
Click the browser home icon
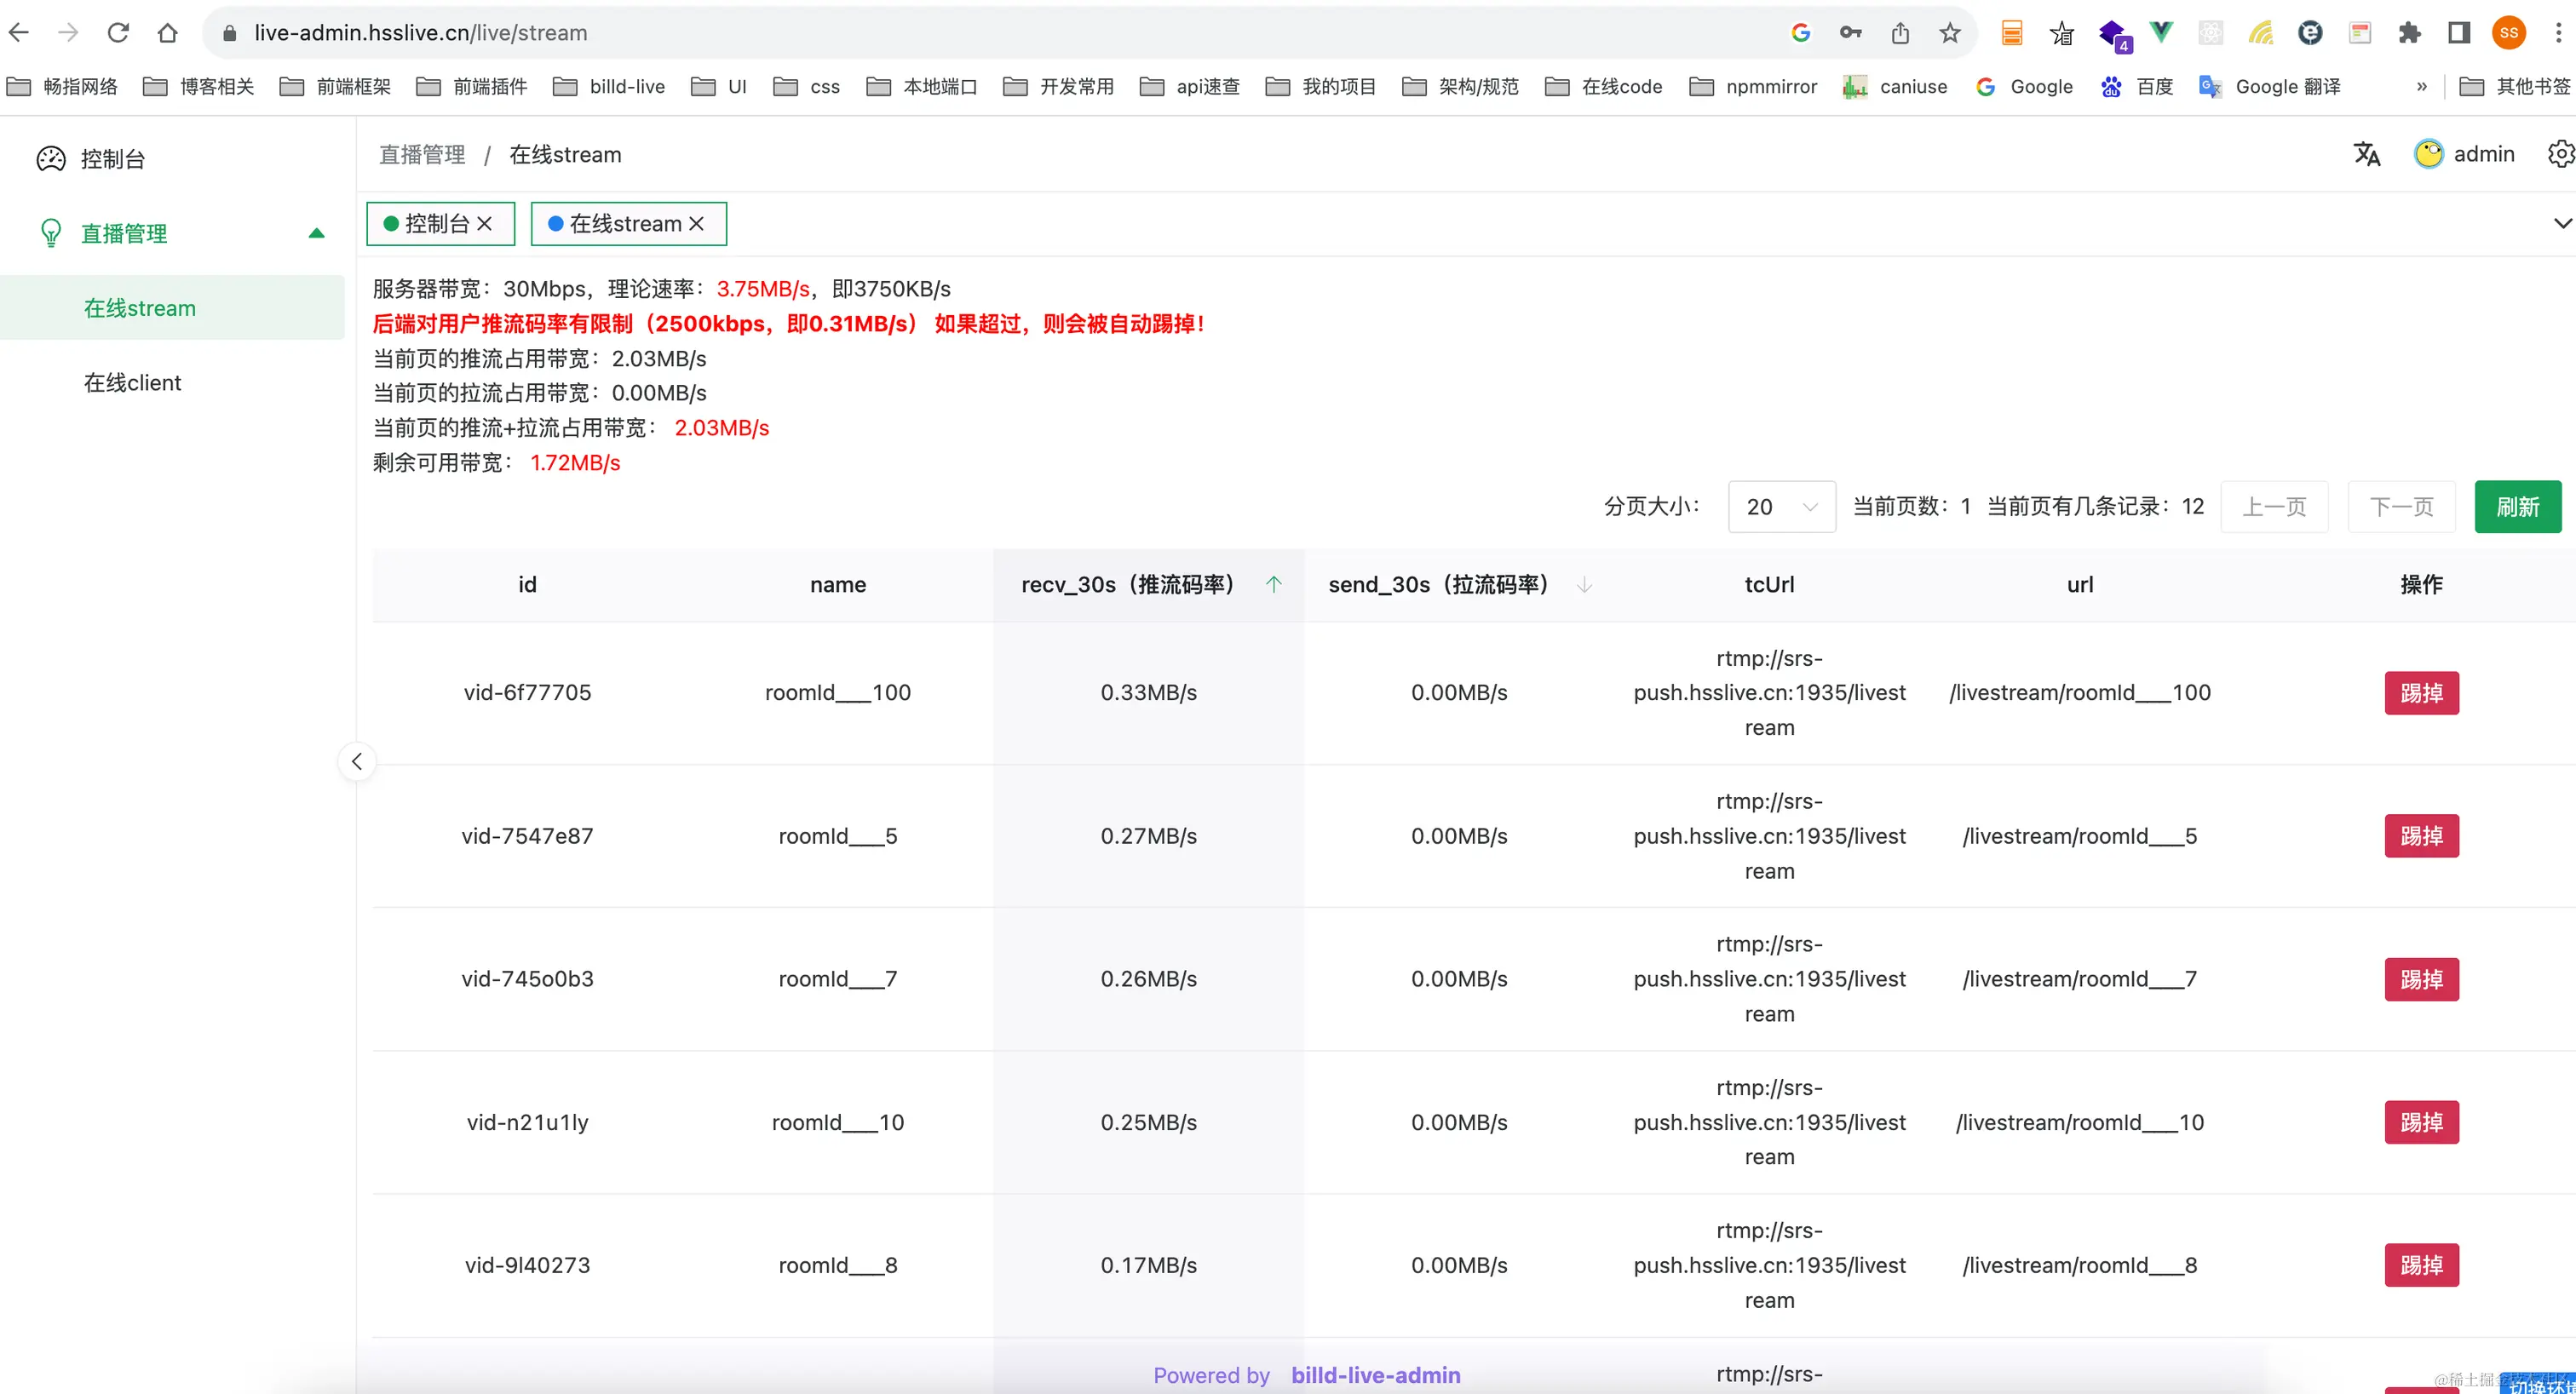(167, 33)
